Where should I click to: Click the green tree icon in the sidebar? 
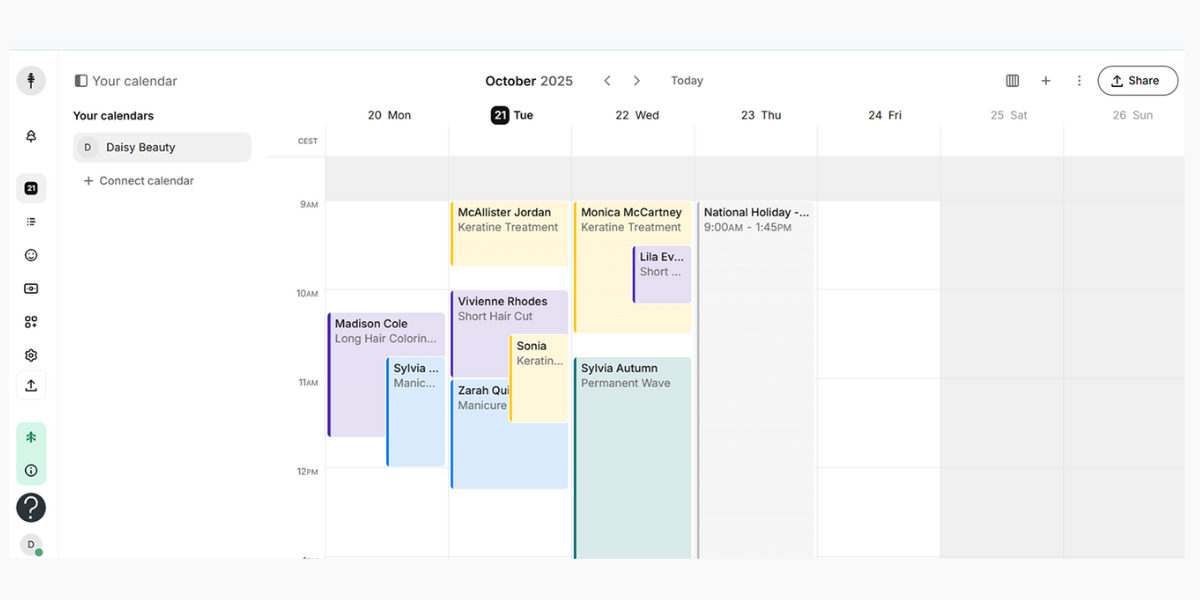click(x=31, y=437)
